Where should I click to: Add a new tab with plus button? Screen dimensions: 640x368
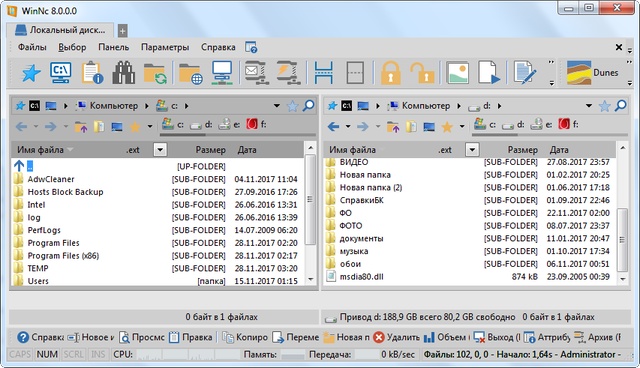pos(122,31)
